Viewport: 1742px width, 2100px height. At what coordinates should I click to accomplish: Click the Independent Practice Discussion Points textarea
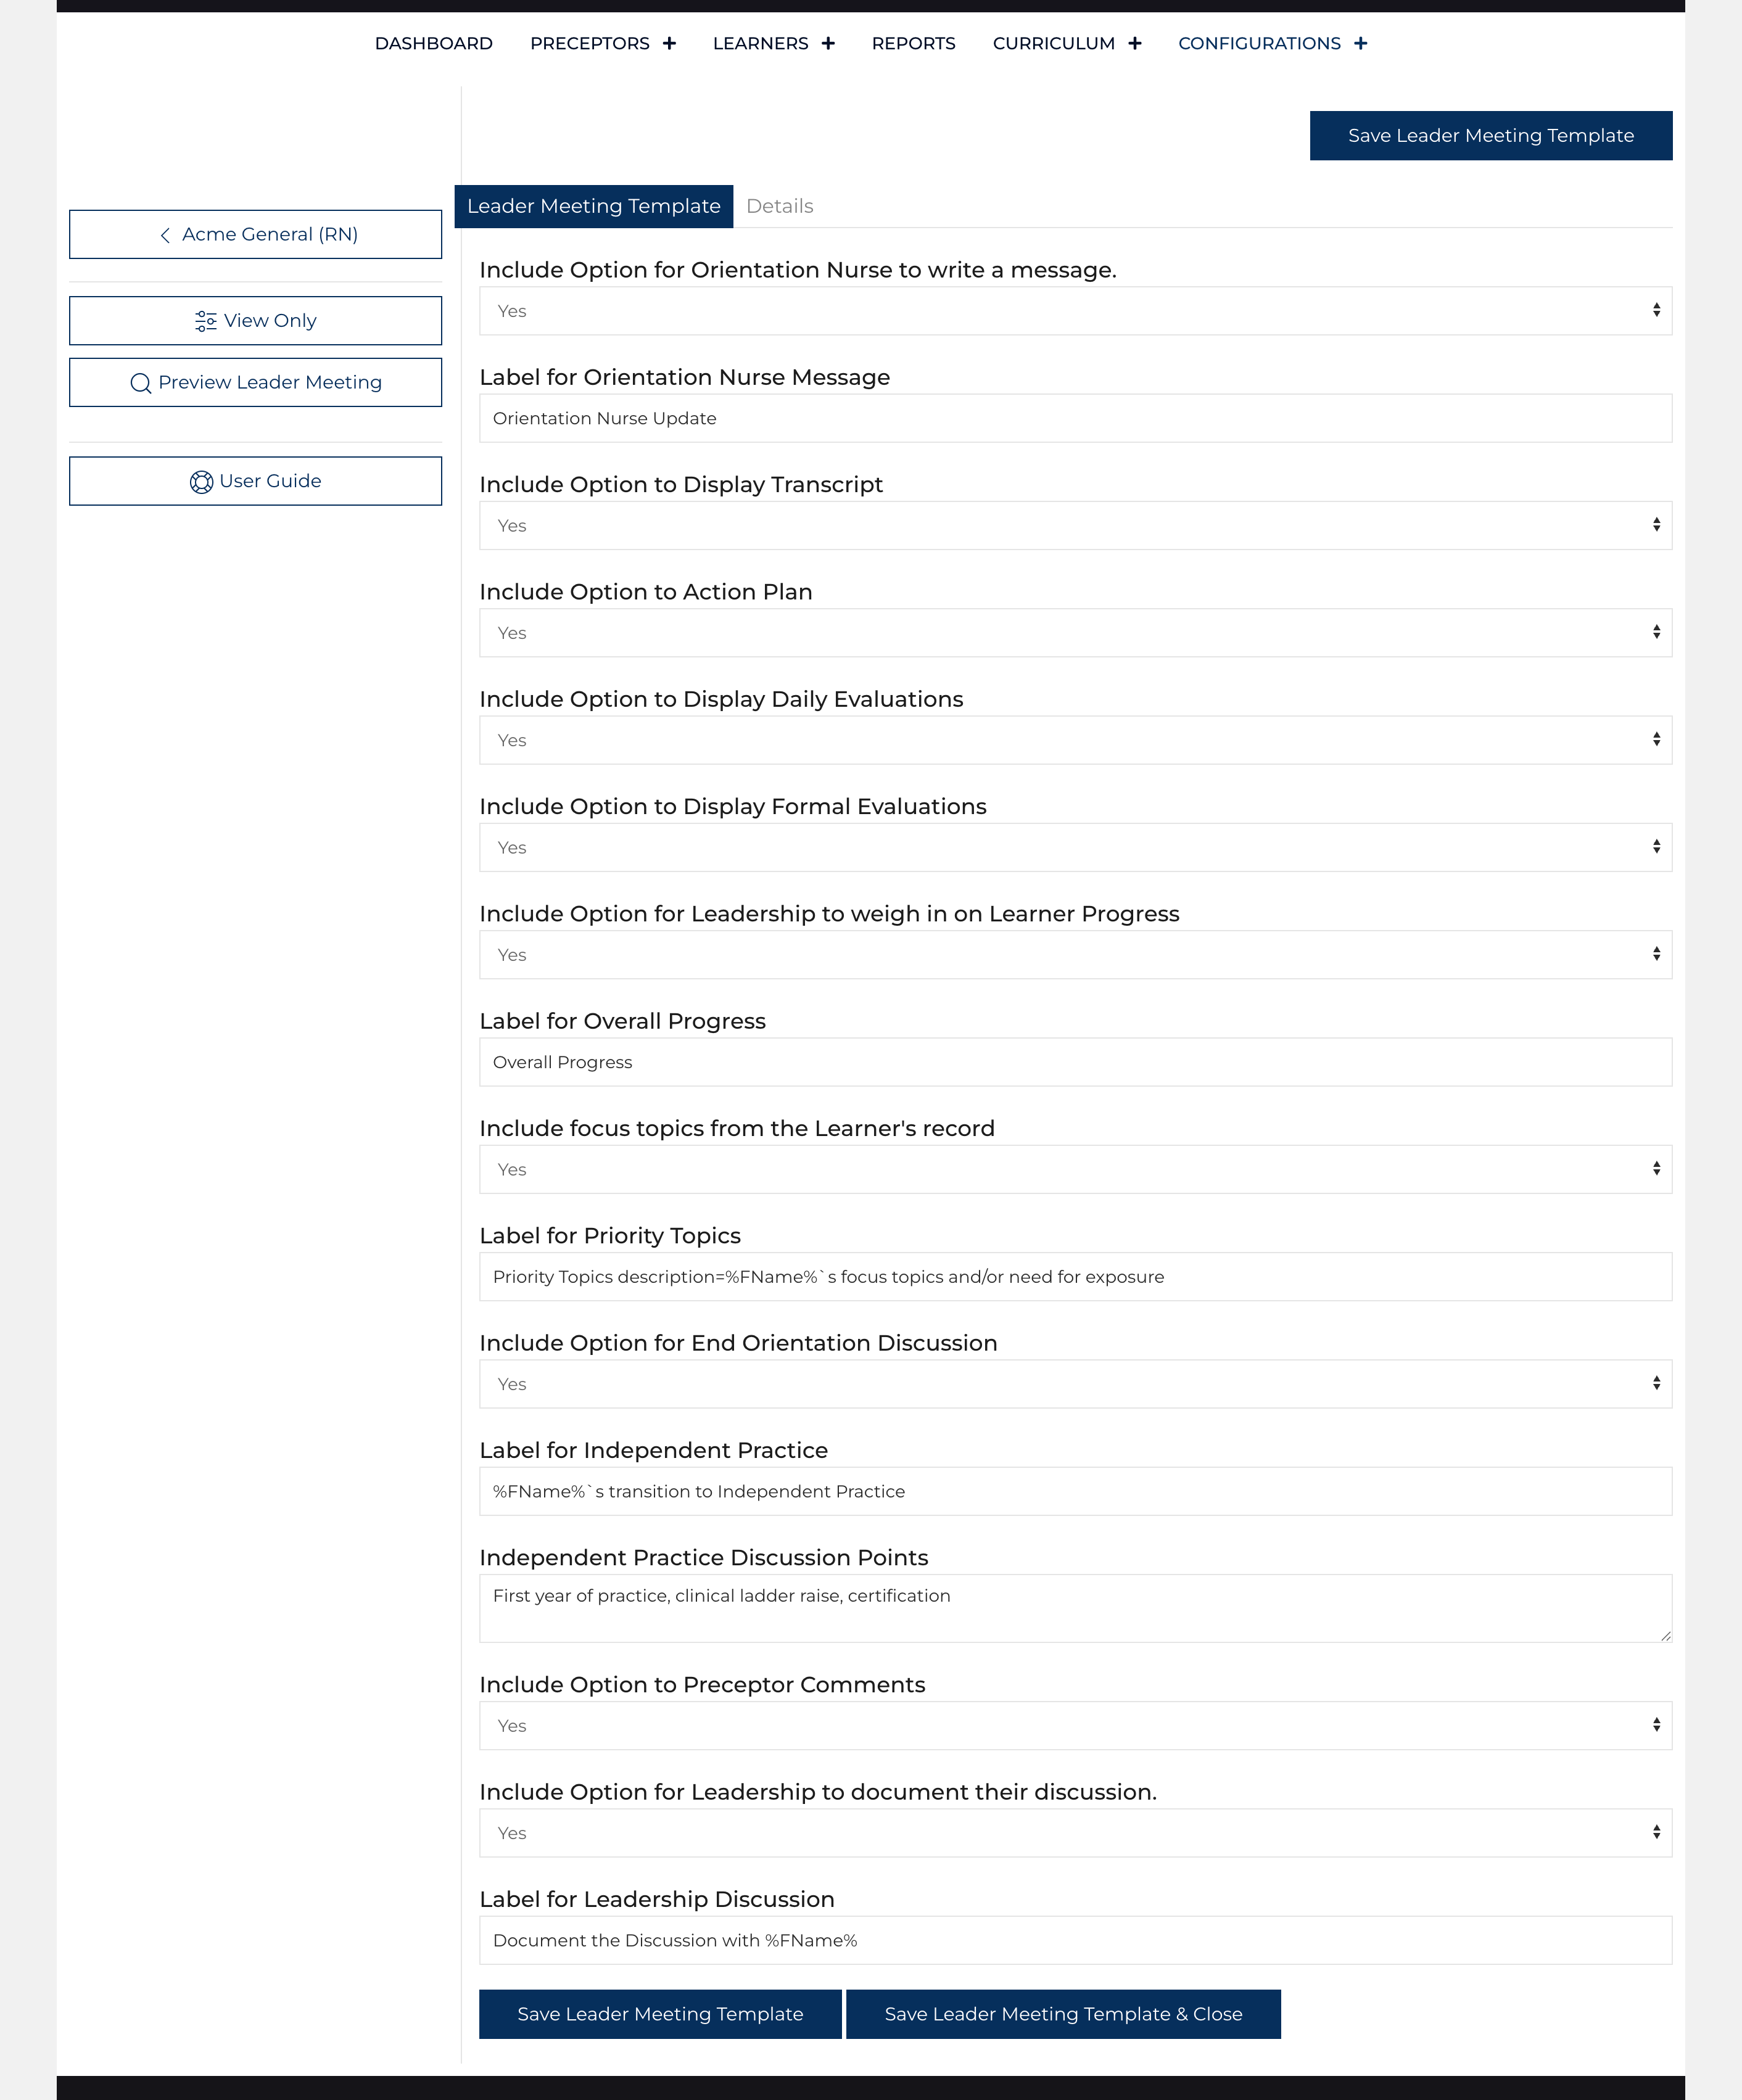click(1074, 1608)
